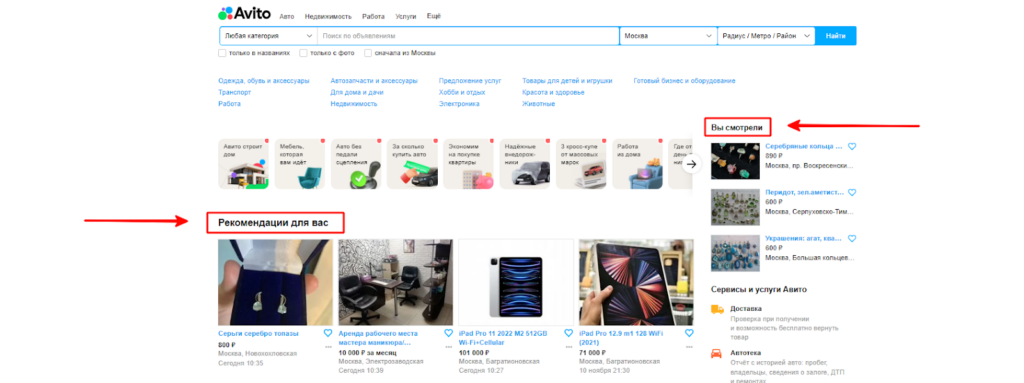Favorite the Серебряные кольца viewed item heart
This screenshot has height=383, width=1024.
852,147
